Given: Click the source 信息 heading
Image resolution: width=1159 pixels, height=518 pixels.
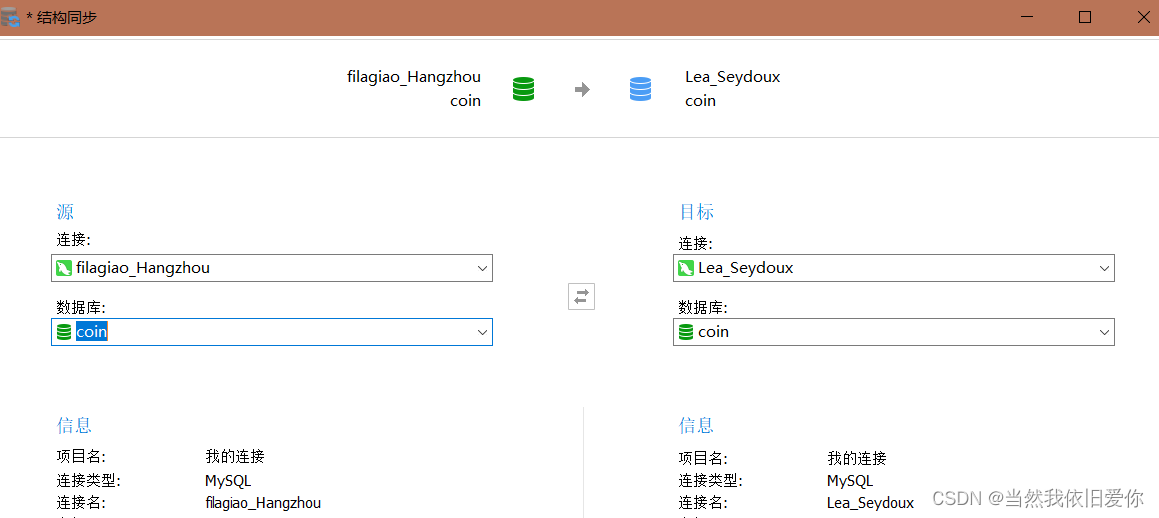Looking at the screenshot, I should (x=74, y=425).
